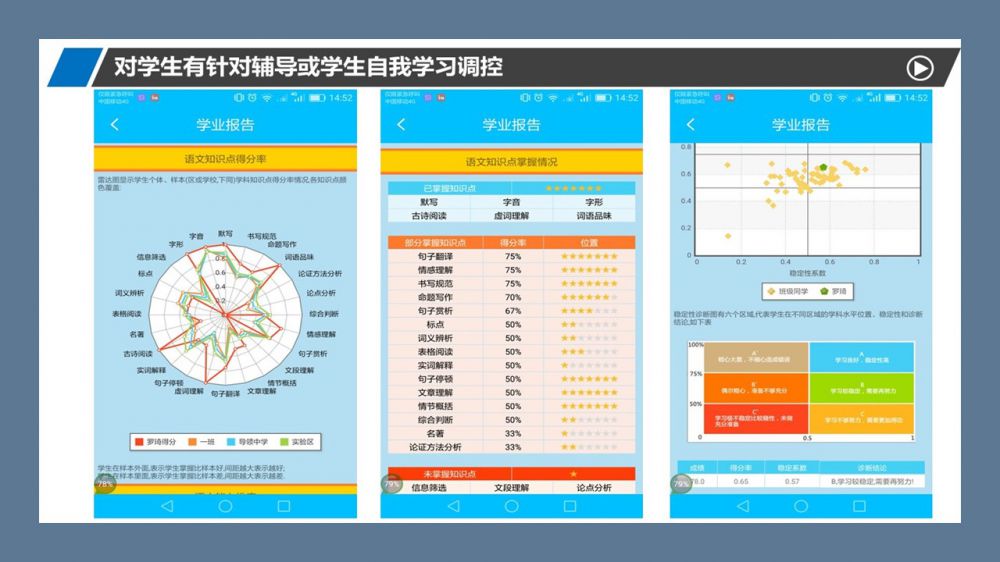The width and height of the screenshot is (1000, 562).
Task: Click 论证方法分析 row in the mastery table
Action: pos(435,447)
